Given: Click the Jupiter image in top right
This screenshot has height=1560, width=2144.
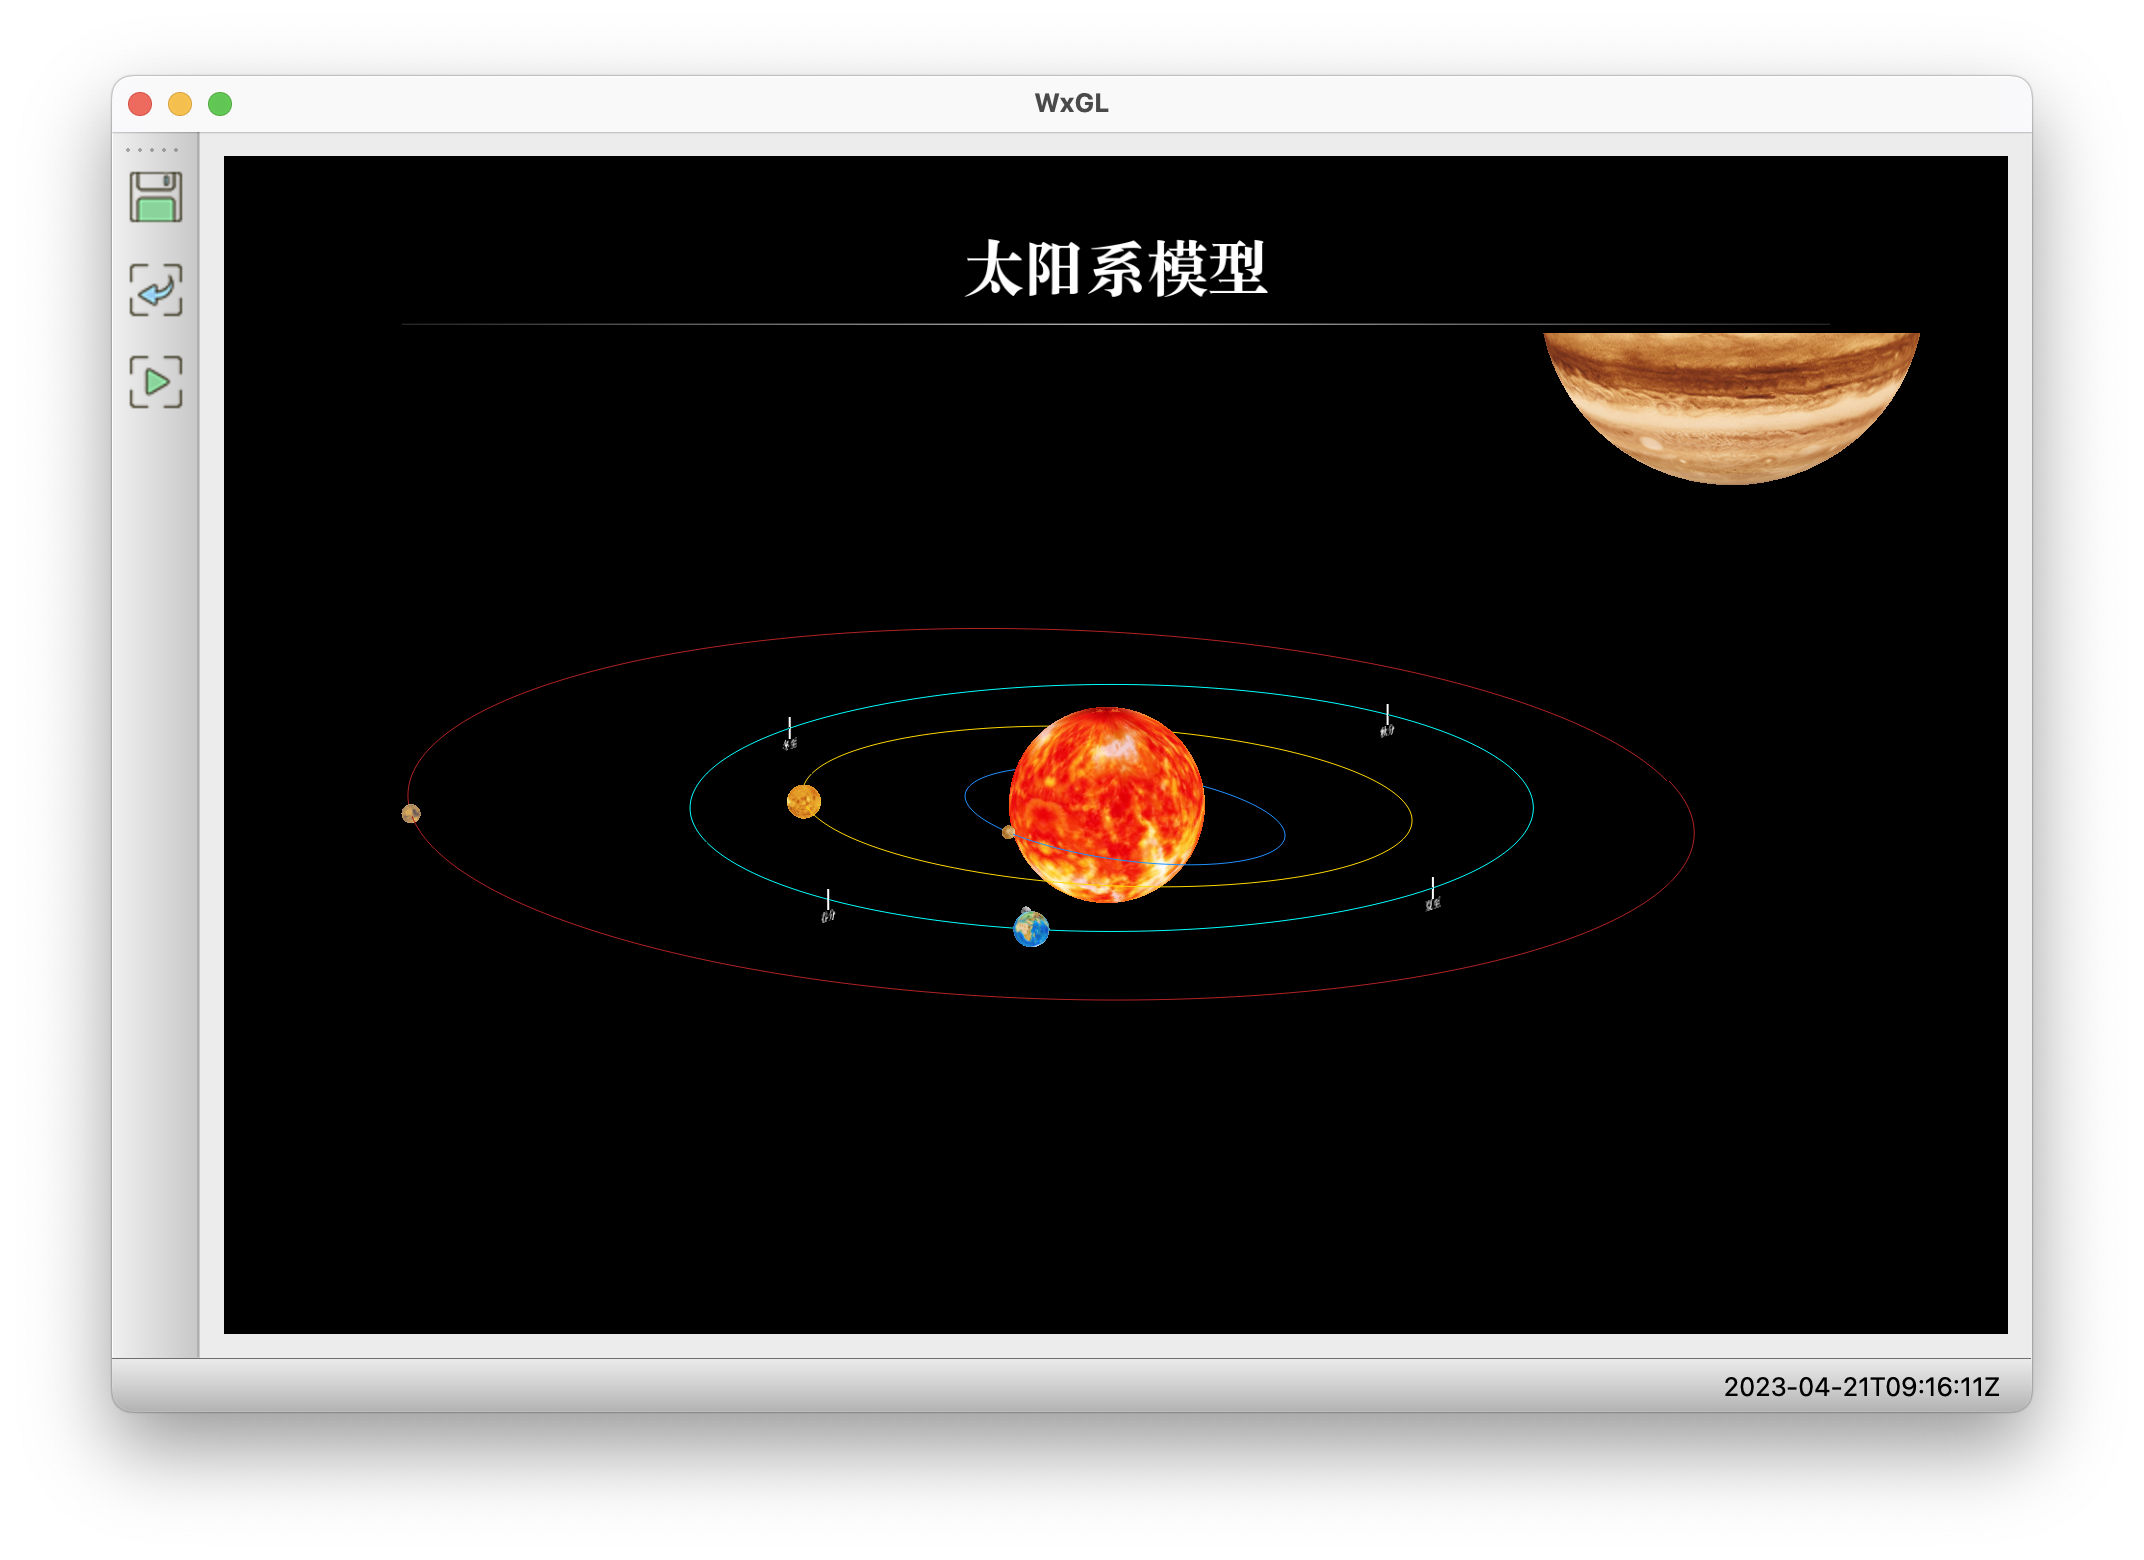Looking at the screenshot, I should (1731, 400).
